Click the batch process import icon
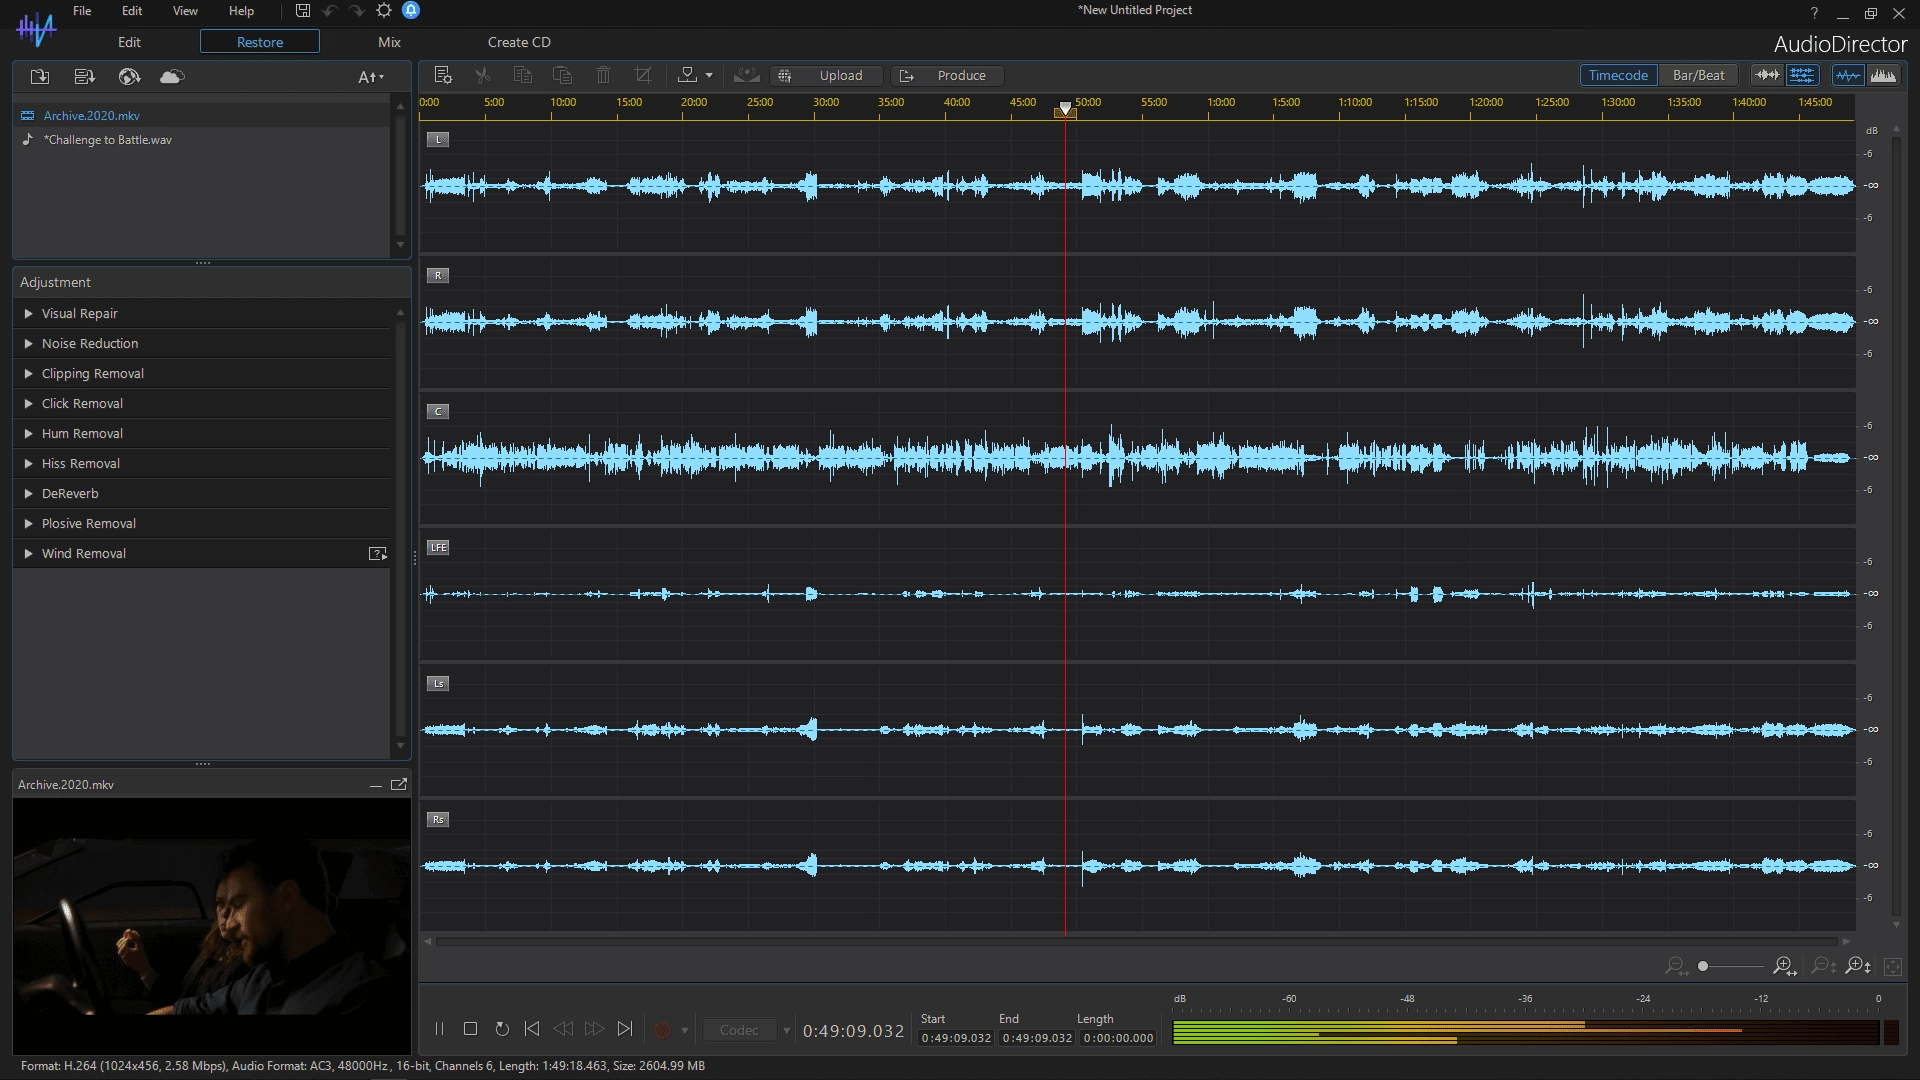The image size is (1920, 1080). 85,77
